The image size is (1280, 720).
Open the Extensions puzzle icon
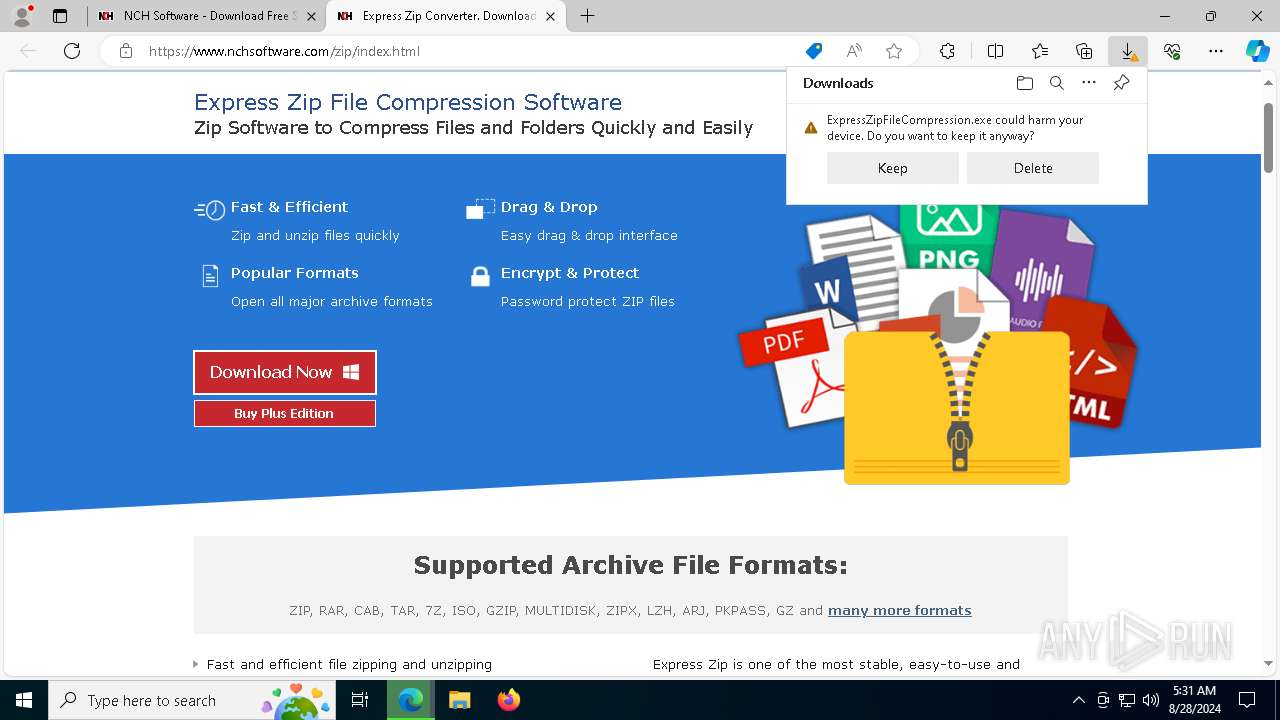click(x=947, y=51)
